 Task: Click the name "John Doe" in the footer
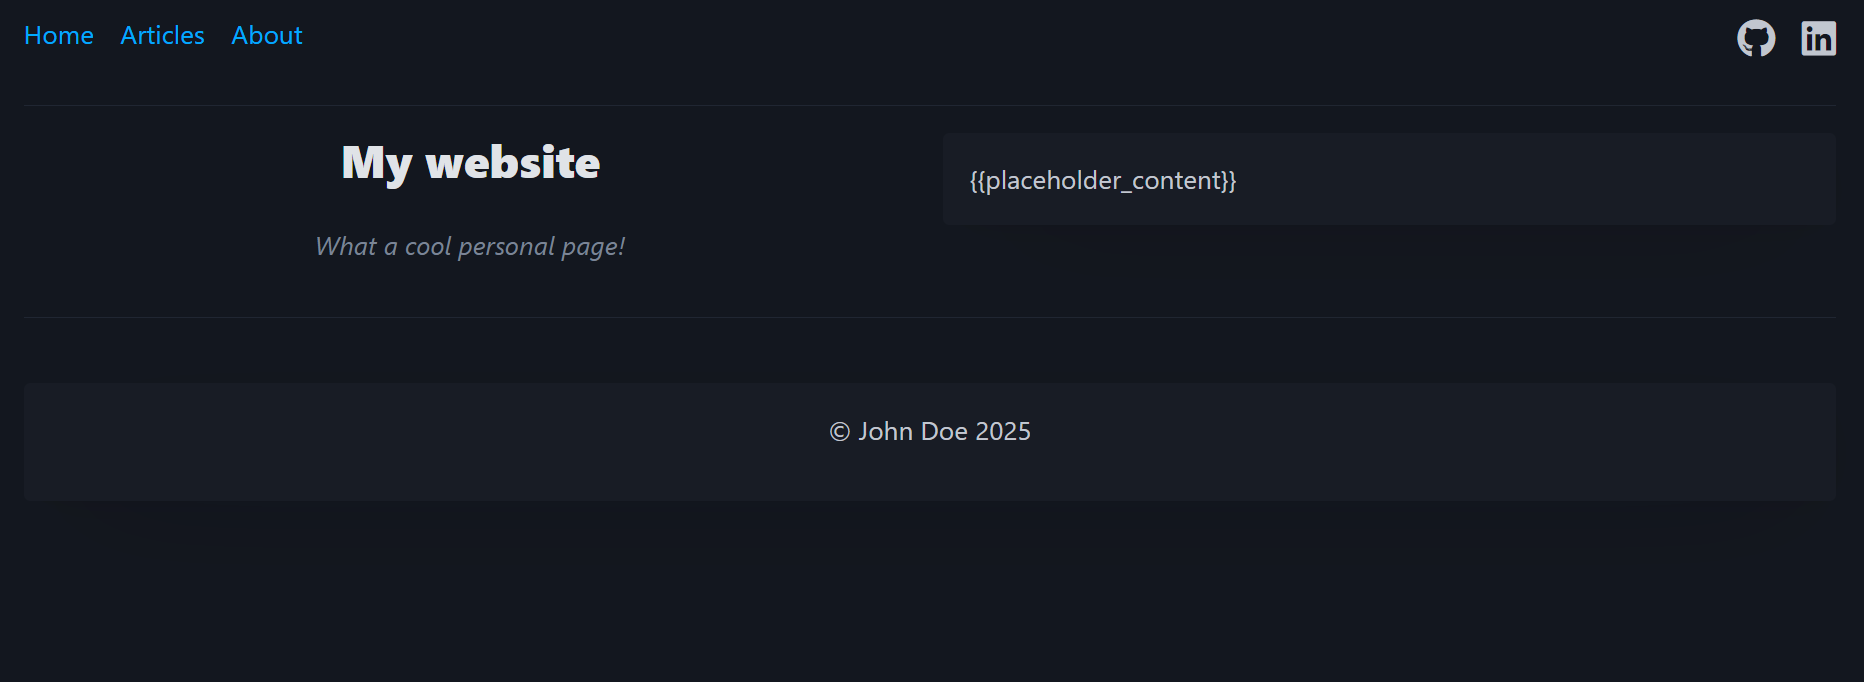tap(913, 432)
